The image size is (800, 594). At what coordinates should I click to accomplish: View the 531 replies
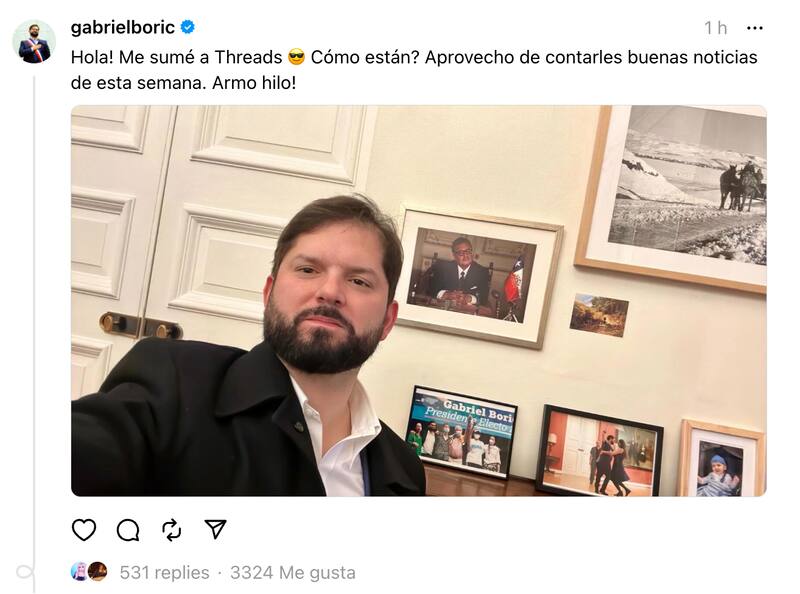164,573
